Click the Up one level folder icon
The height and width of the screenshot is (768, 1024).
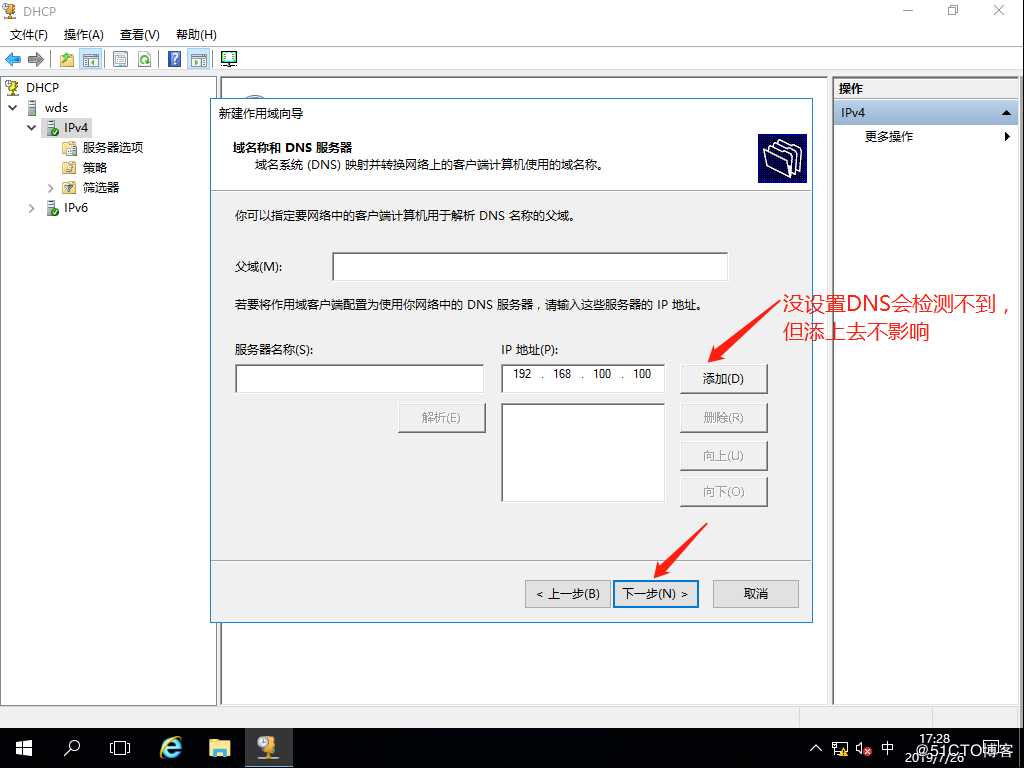coord(67,59)
